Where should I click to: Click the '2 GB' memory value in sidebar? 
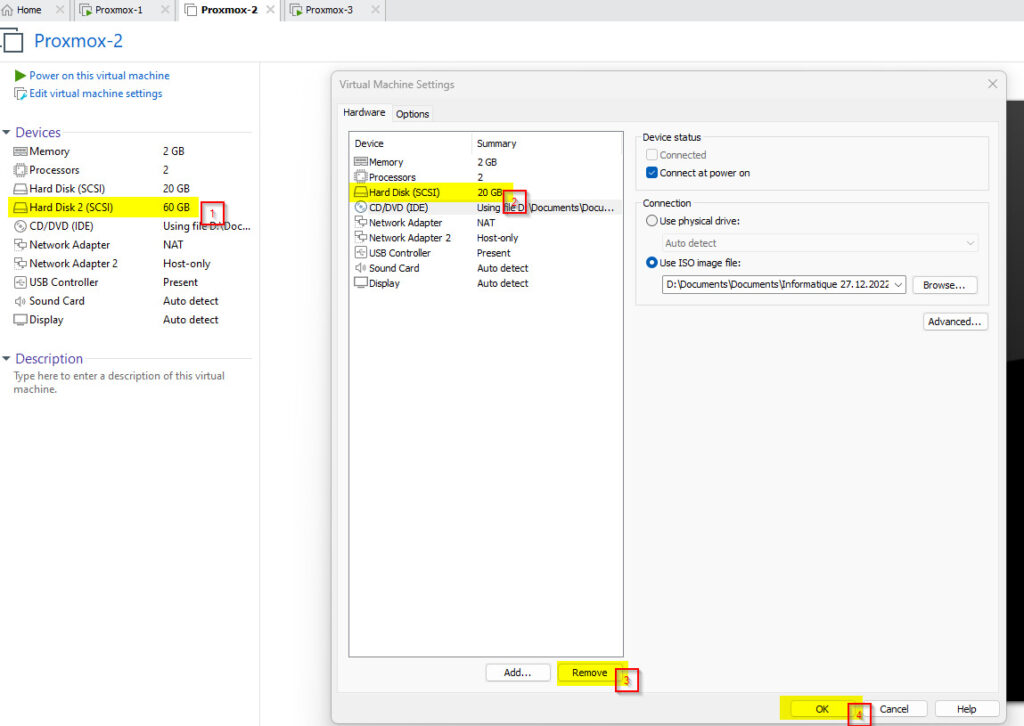coord(174,151)
